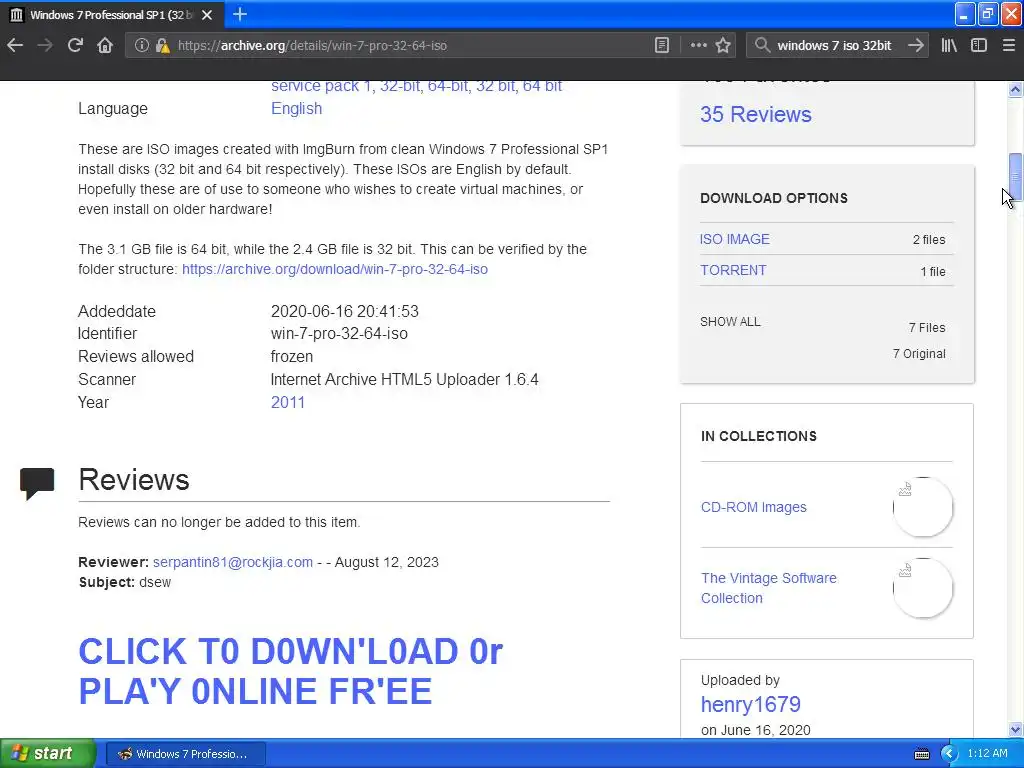1024x768 pixels.
Task: Show site information icon in address bar
Action: 141,45
